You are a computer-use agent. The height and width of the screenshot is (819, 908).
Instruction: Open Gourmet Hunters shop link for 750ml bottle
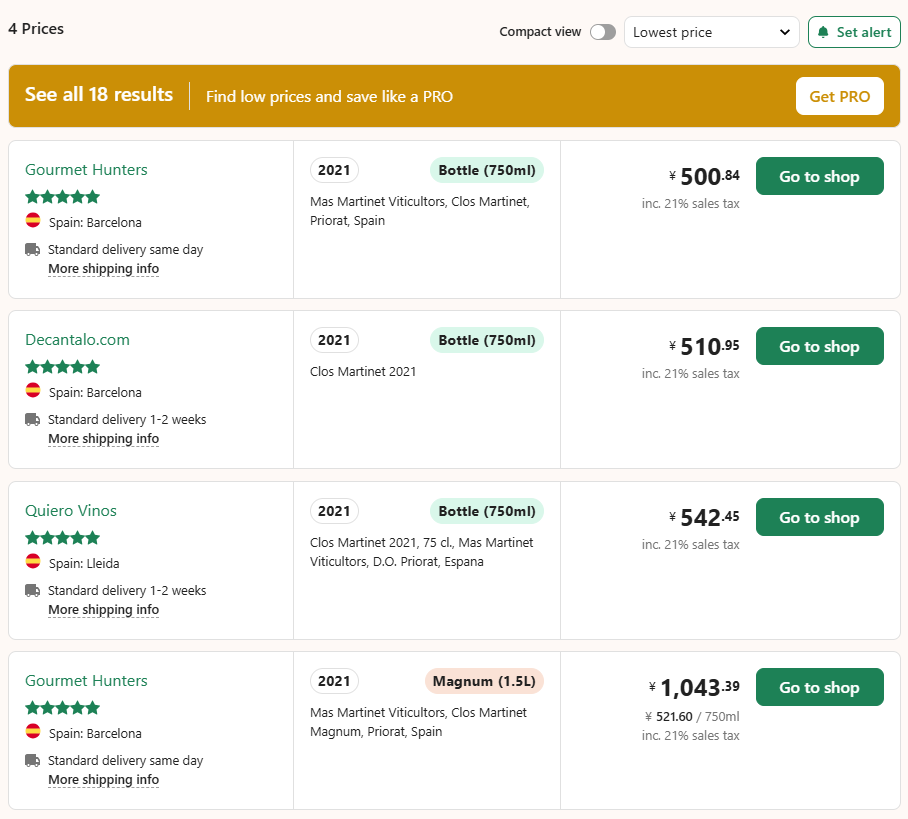click(x=86, y=170)
